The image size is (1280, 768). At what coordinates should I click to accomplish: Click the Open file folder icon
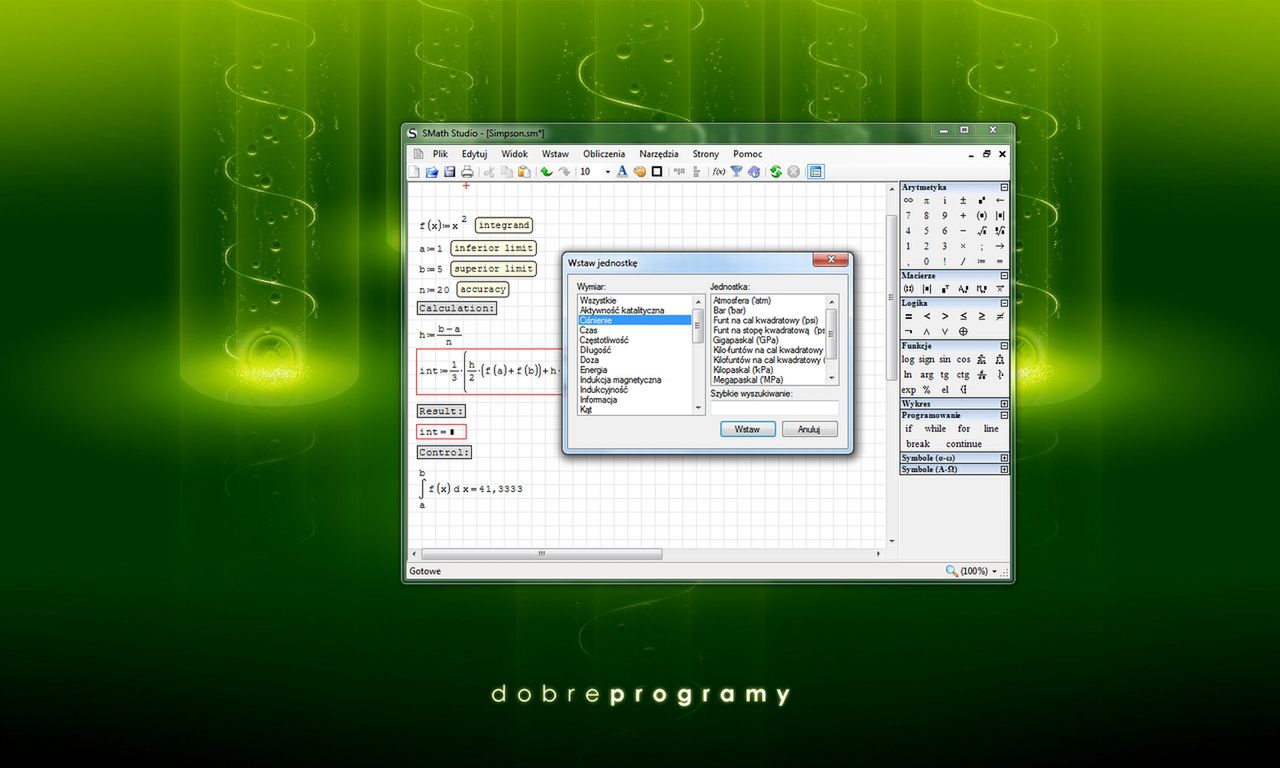pos(432,172)
